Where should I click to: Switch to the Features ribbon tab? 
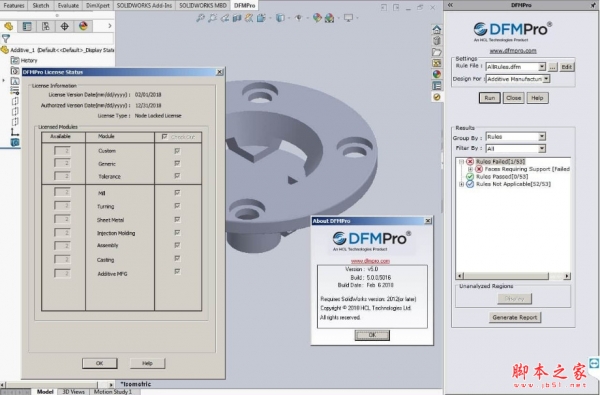tap(14, 5)
